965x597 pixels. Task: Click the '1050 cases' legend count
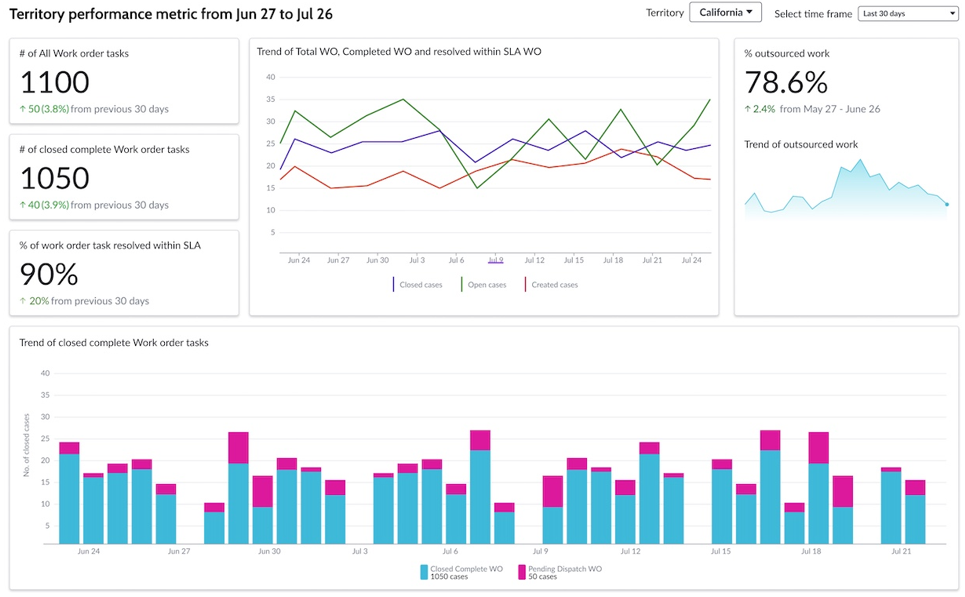point(449,577)
